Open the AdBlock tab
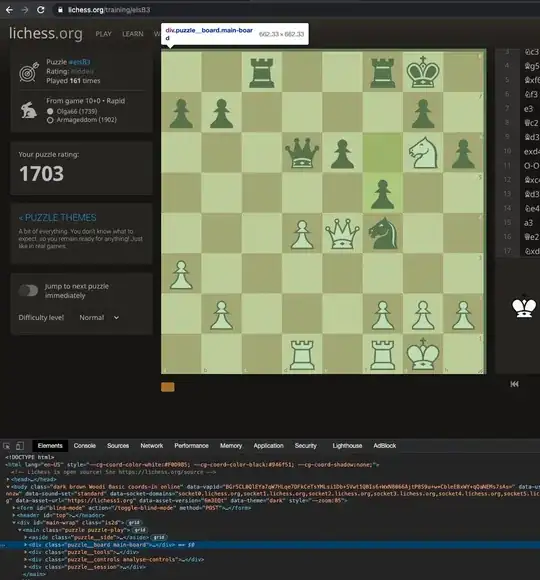 (385, 446)
